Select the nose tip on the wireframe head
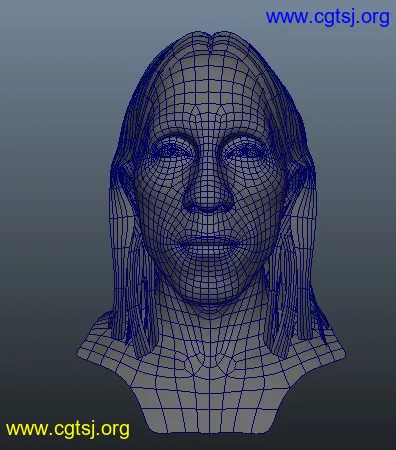This screenshot has height=450, width=396. [209, 200]
